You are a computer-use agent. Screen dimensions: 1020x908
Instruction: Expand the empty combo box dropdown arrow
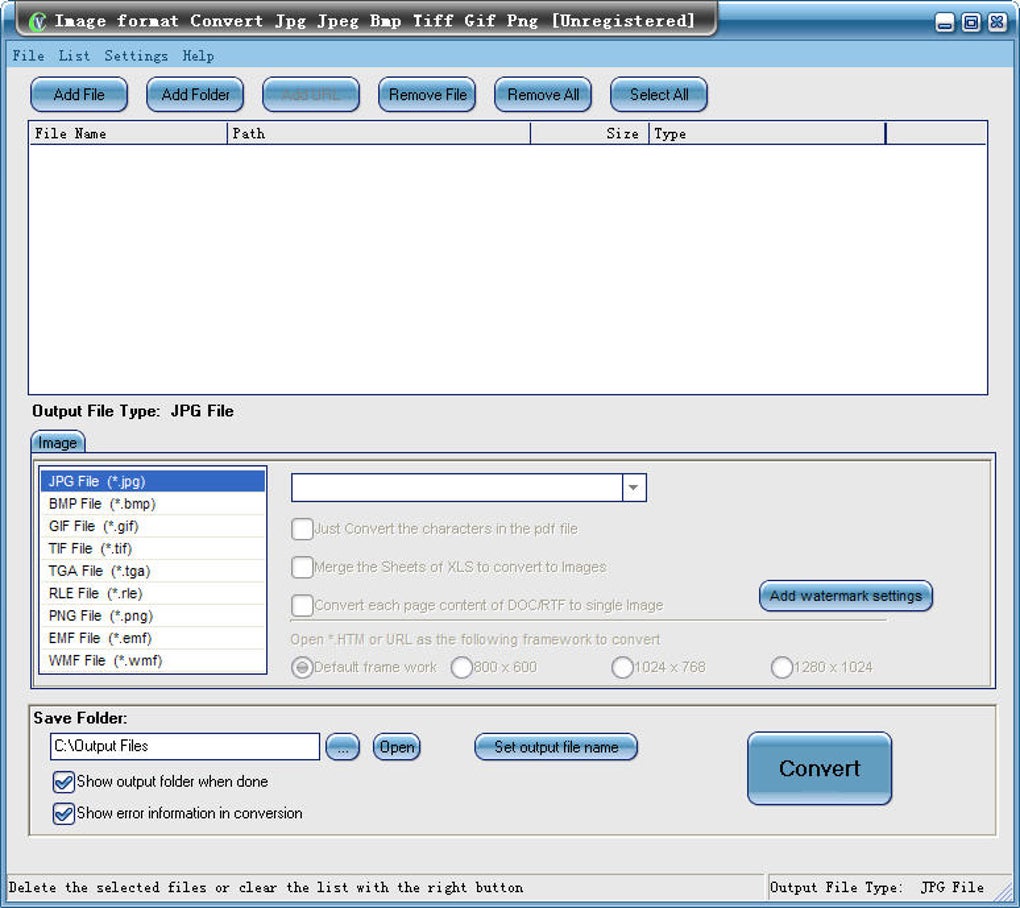point(634,488)
